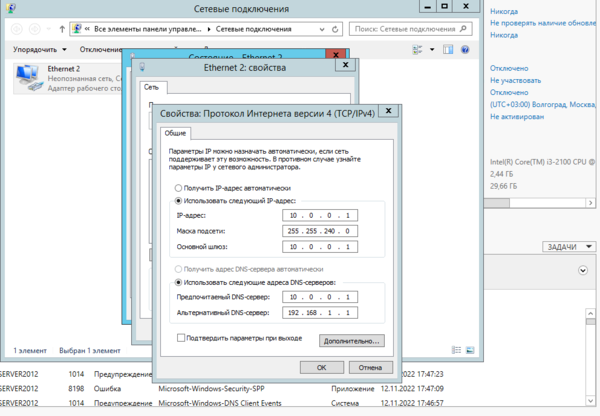
Task: Click the Forward navigation arrow in Explorer
Action: click(x=35, y=29)
